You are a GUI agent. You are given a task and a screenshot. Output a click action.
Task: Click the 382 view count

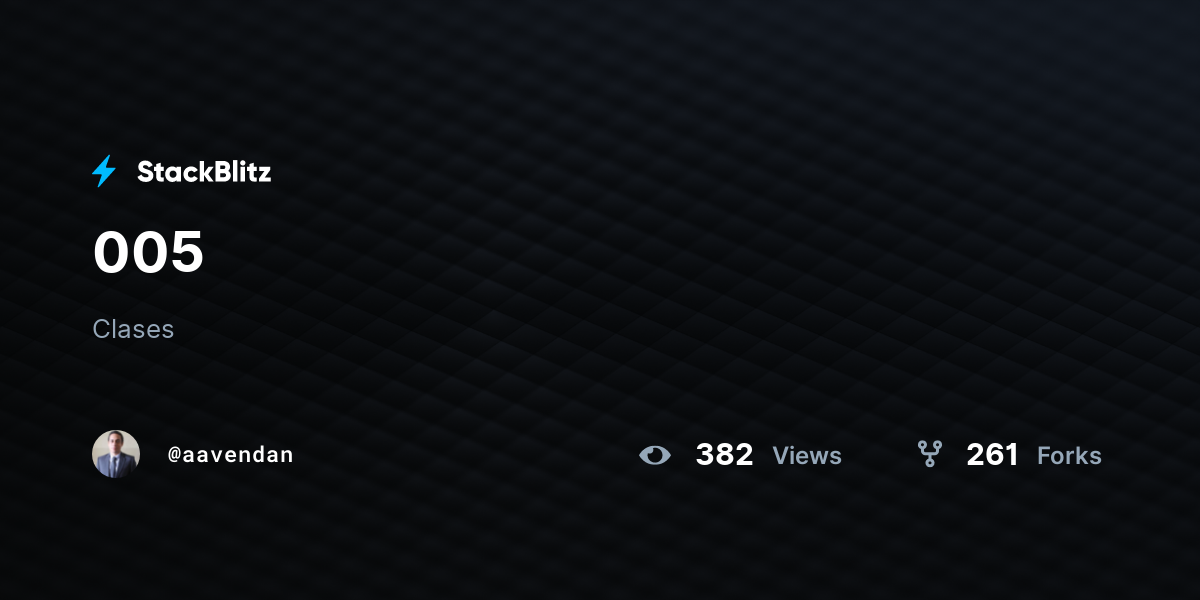[x=724, y=455]
